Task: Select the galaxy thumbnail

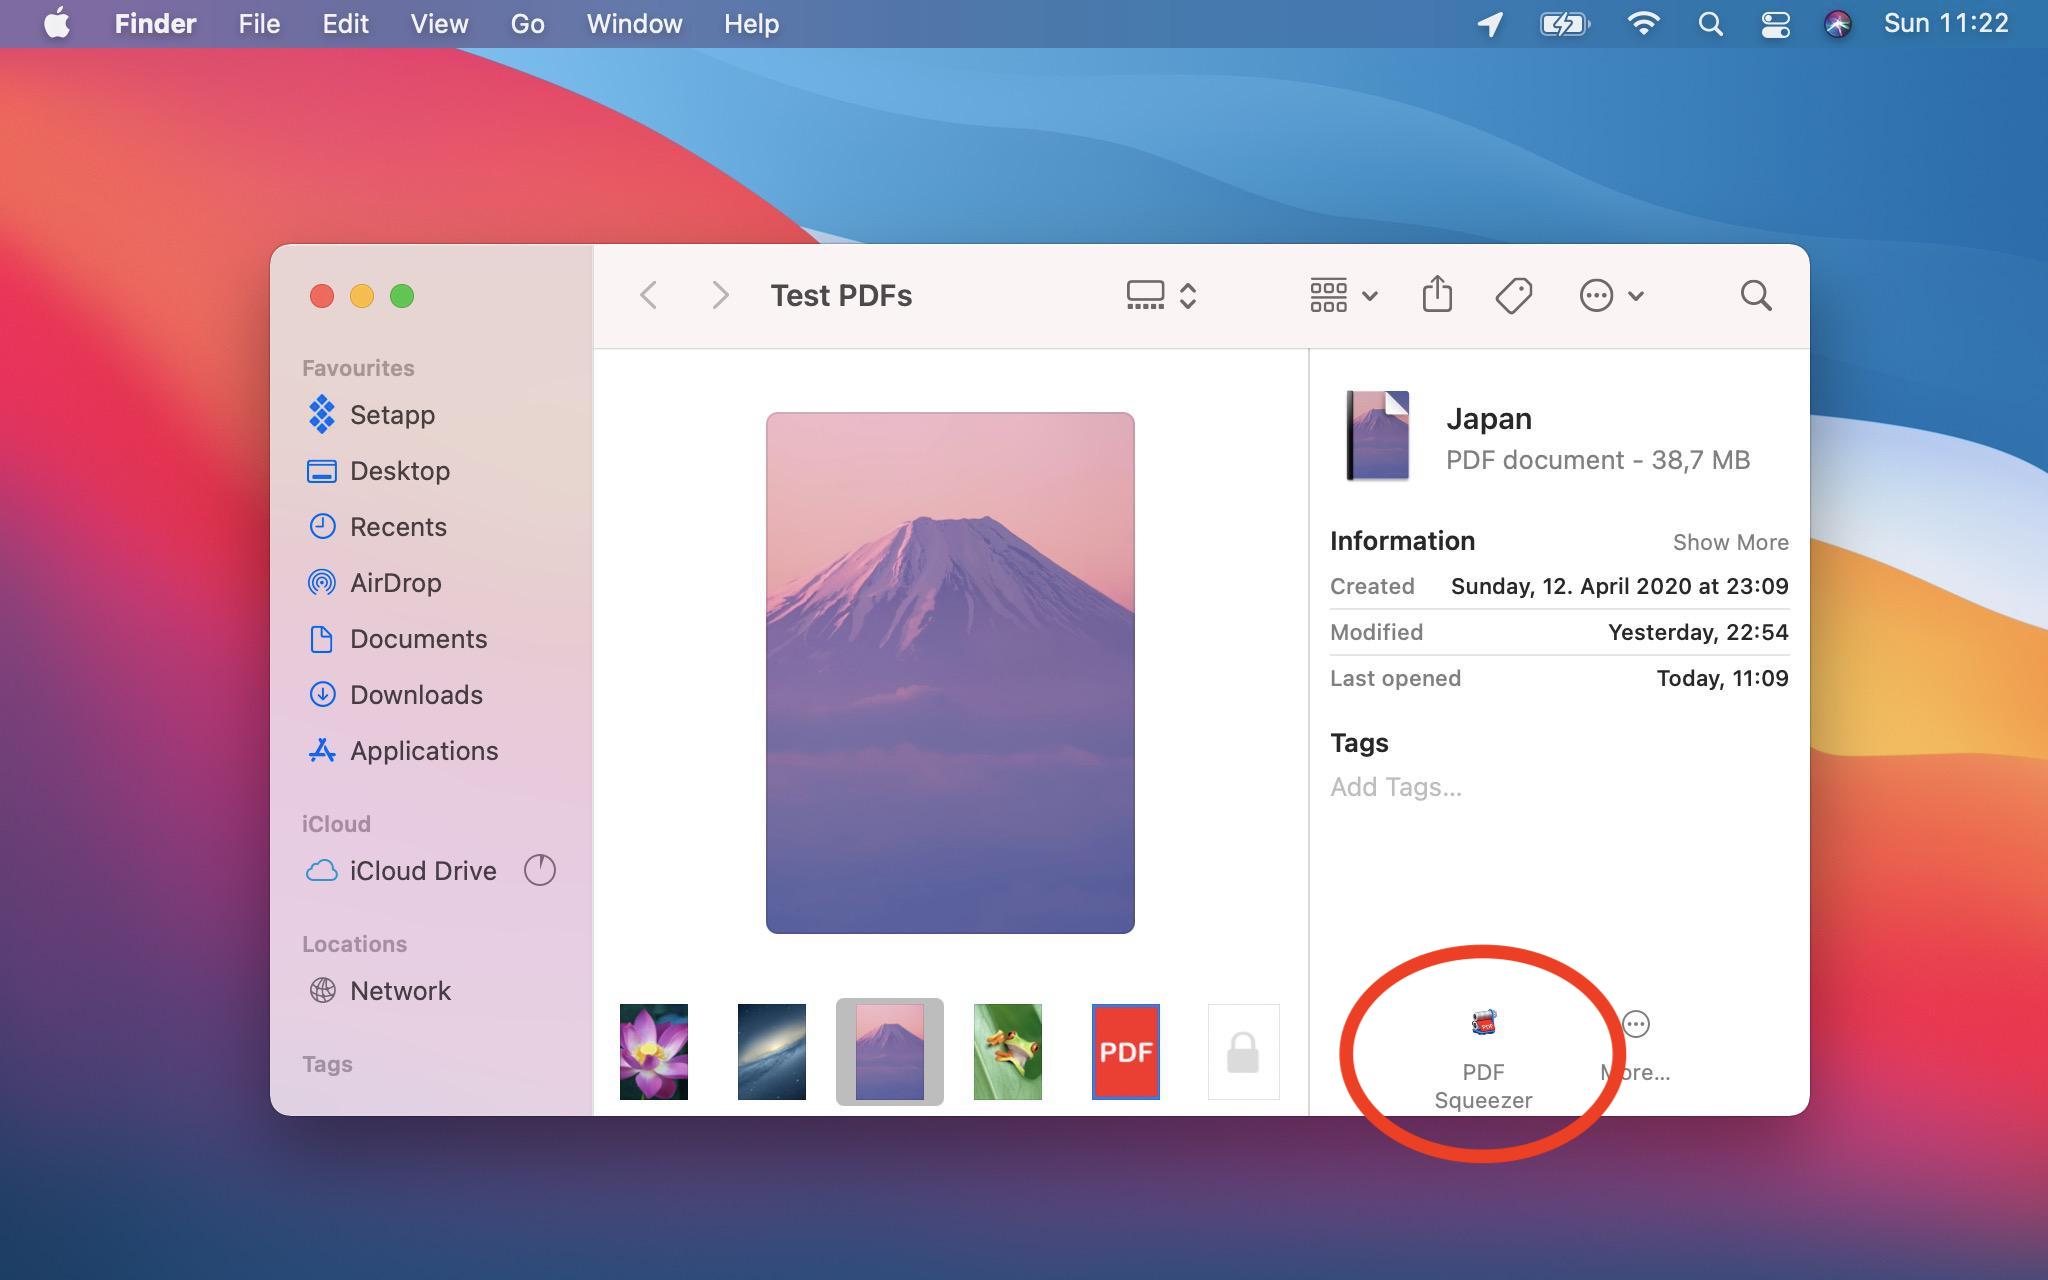Action: point(772,1052)
